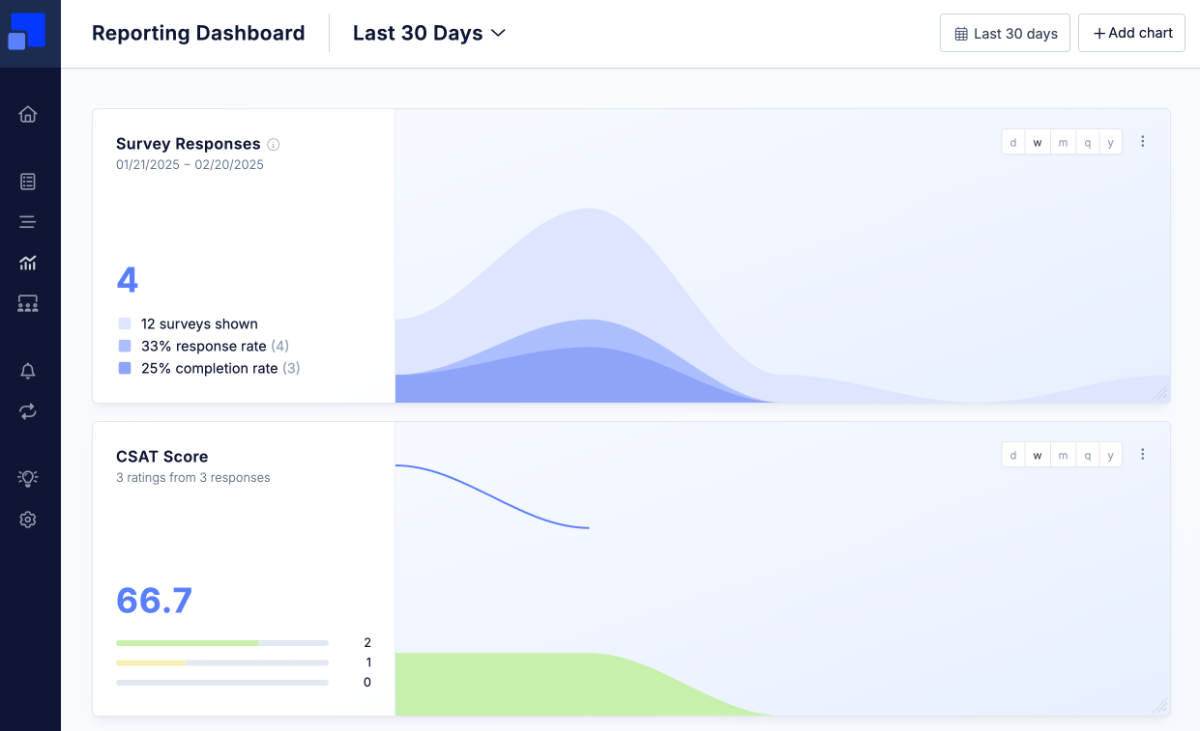Select monthly 'm' grouping on CSAT Score chart

(x=1063, y=455)
